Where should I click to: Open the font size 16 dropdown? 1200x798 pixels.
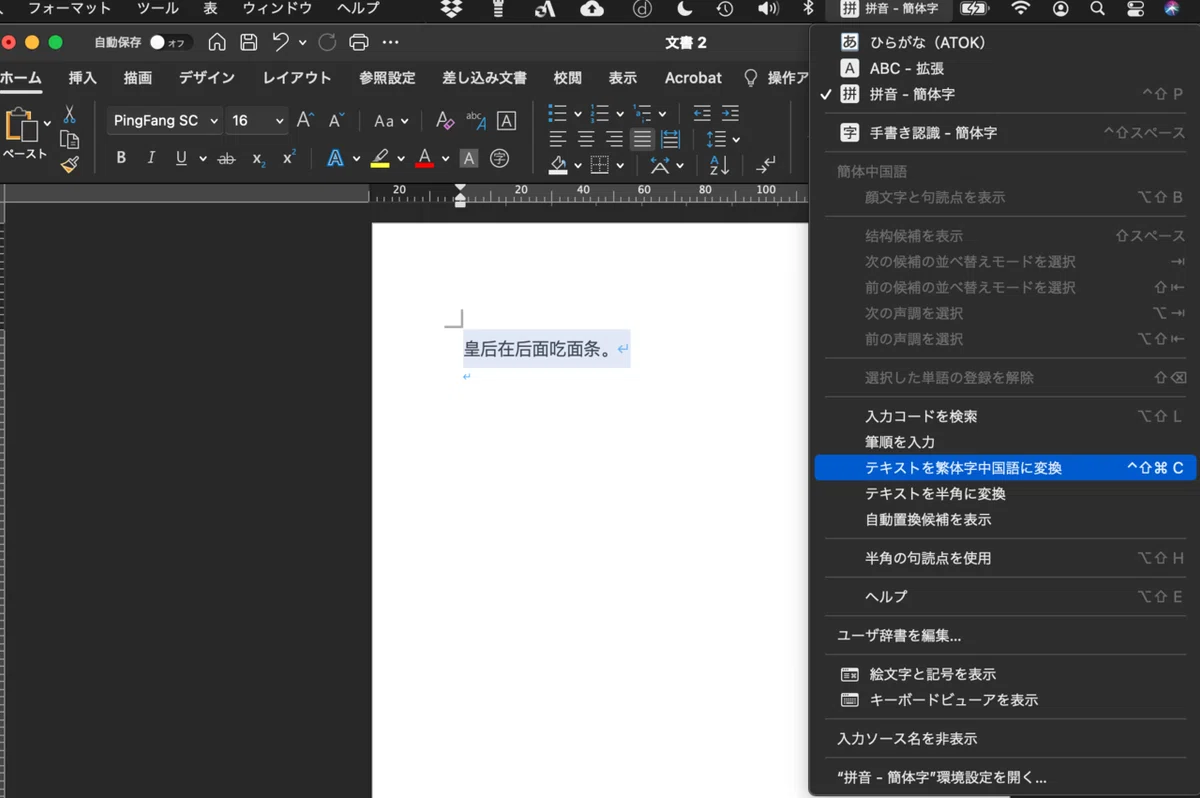[x=278, y=121]
